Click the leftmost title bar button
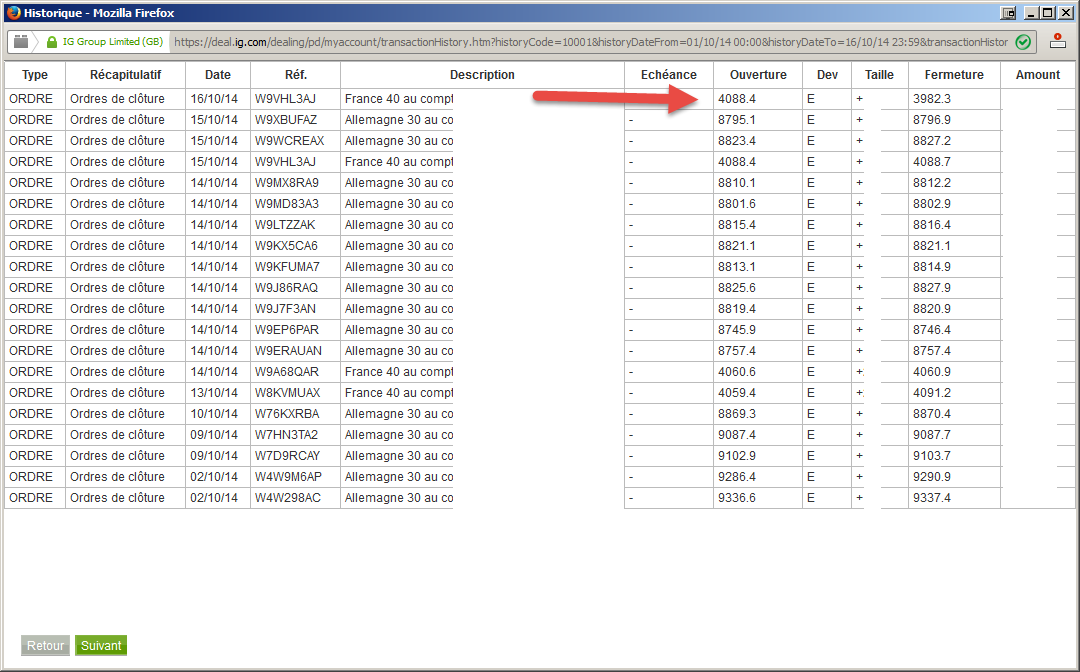Image resolution: width=1080 pixels, height=672 pixels. 1008,12
